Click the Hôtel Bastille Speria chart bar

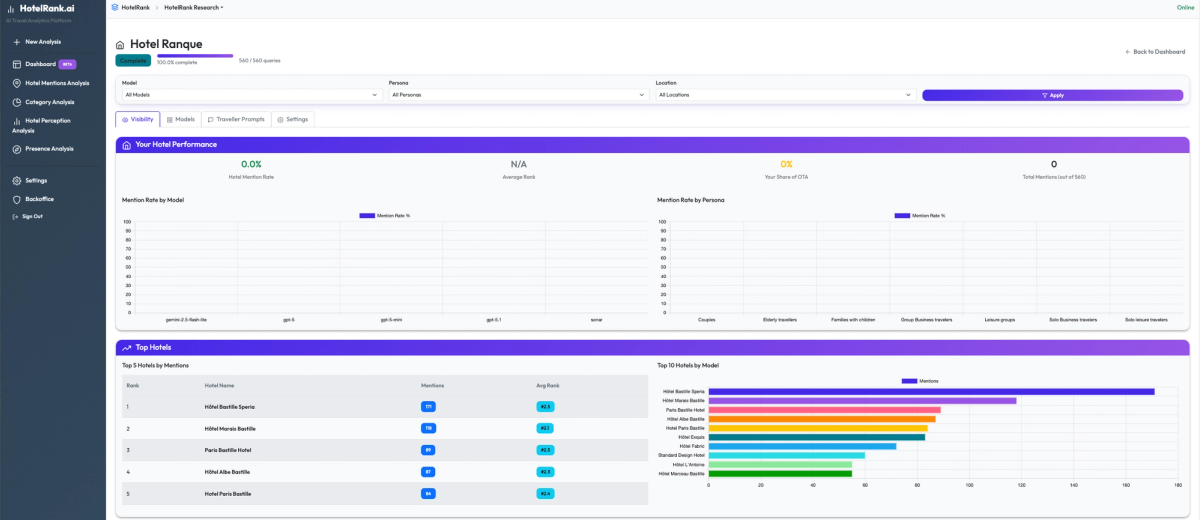coord(931,391)
